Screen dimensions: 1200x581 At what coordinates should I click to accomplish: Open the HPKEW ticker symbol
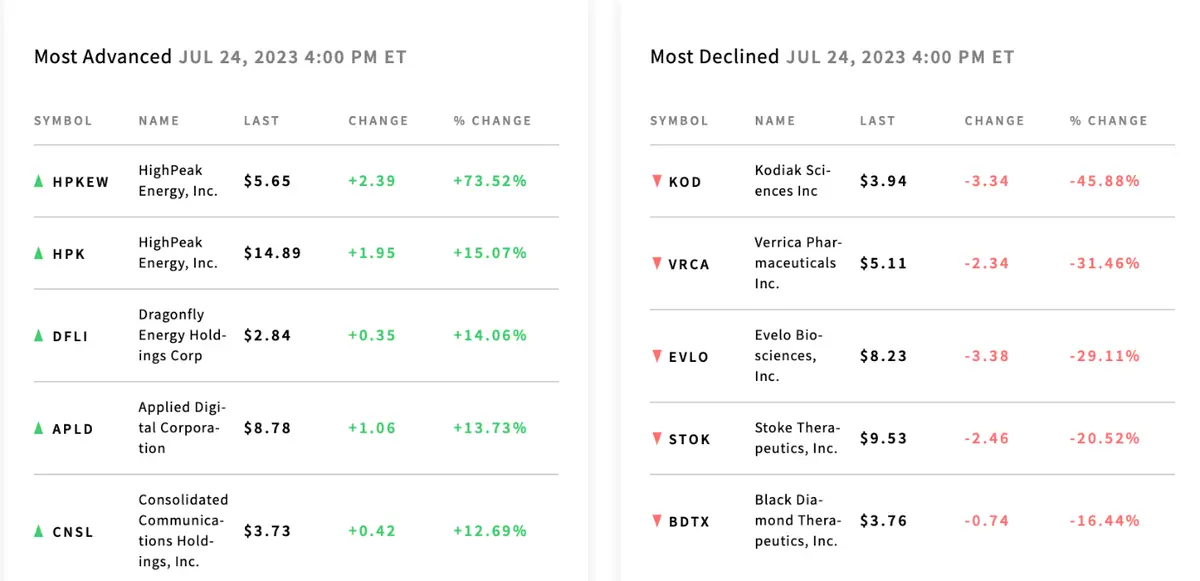81,182
